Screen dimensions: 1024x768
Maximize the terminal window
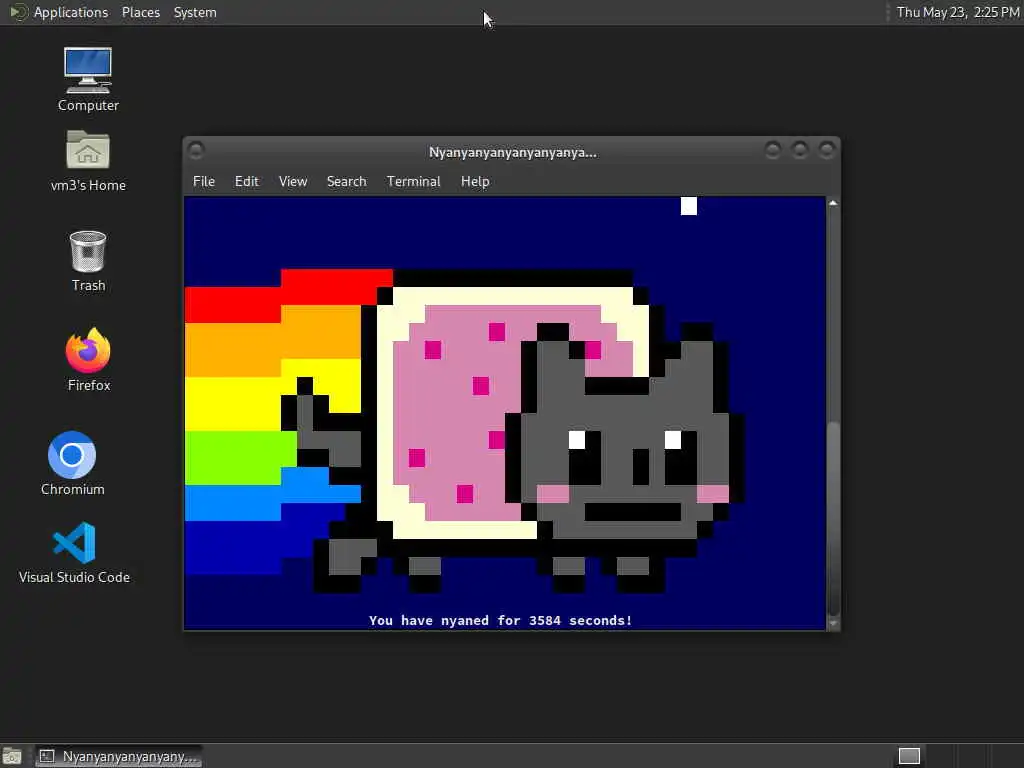pos(799,150)
